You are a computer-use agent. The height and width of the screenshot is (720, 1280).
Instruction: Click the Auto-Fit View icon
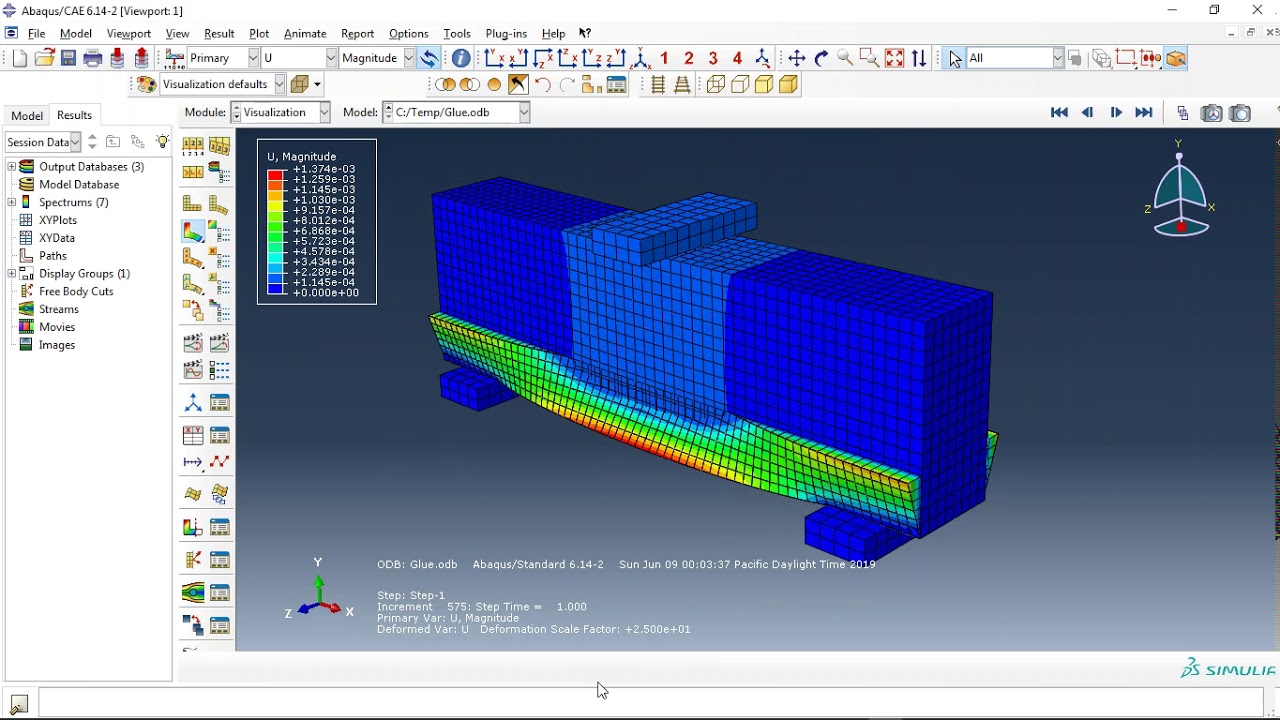(894, 58)
